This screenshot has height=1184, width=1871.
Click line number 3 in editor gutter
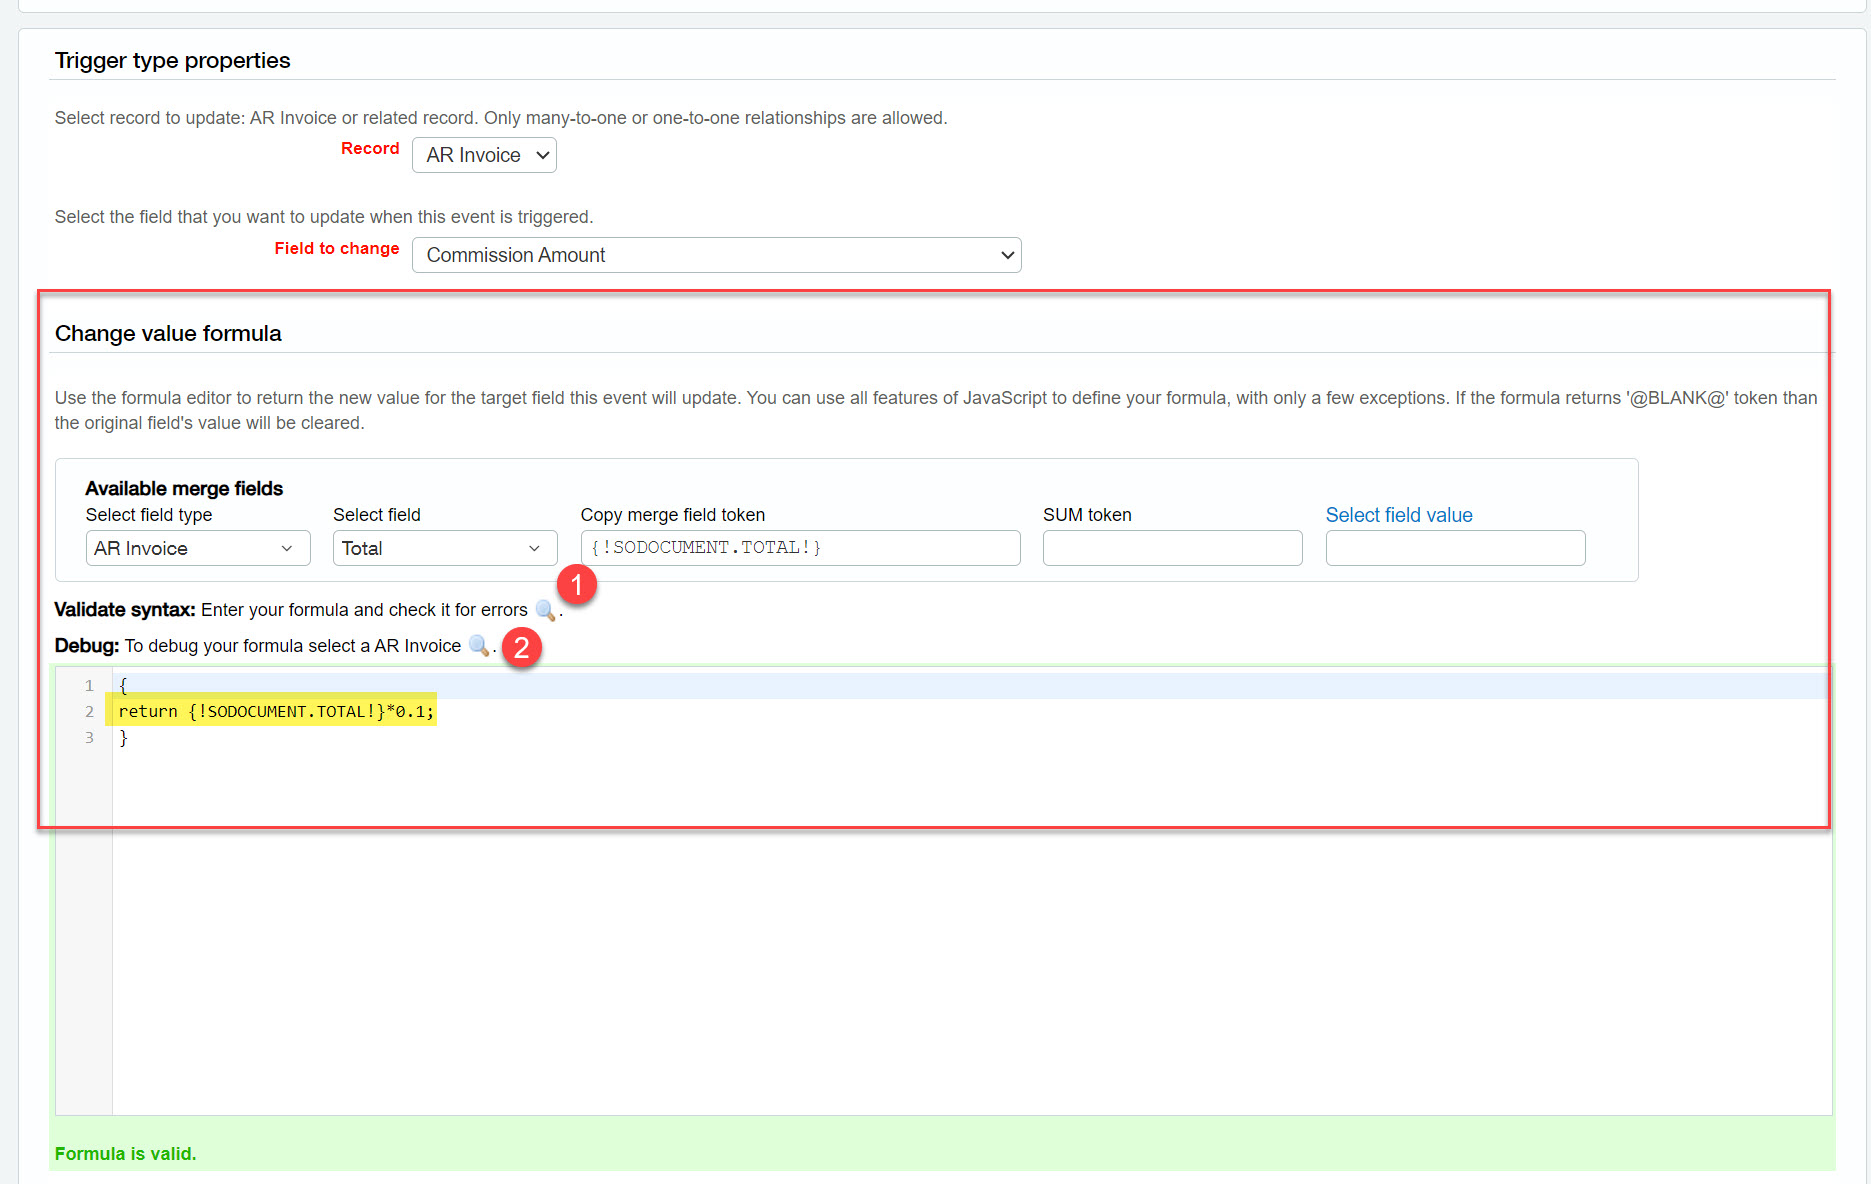[x=89, y=738]
